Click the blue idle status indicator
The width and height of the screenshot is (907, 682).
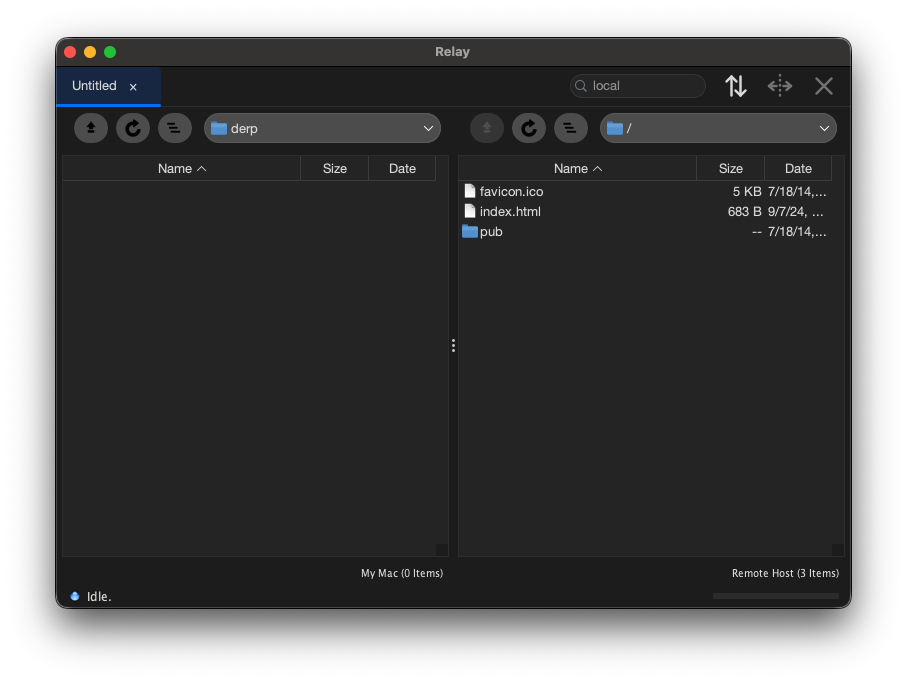75,596
